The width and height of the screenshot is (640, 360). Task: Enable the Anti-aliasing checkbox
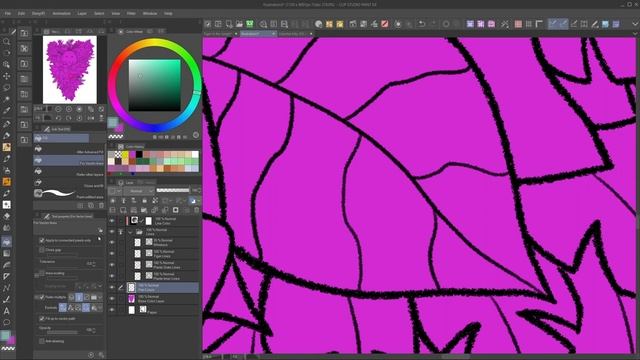42,341
